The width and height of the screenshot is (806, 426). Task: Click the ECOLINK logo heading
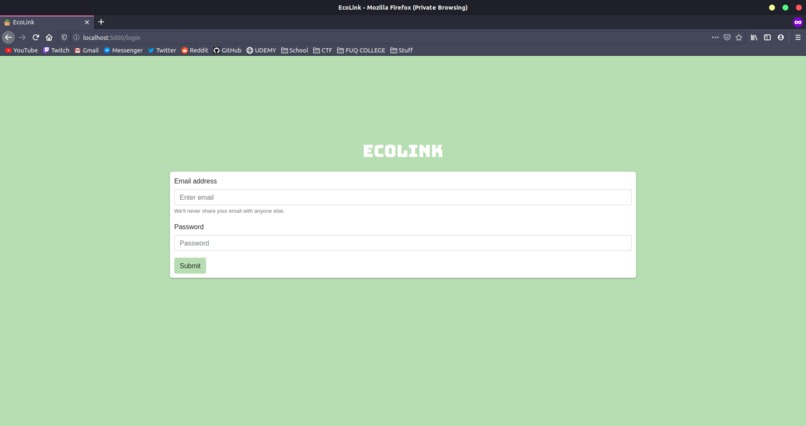pos(403,151)
